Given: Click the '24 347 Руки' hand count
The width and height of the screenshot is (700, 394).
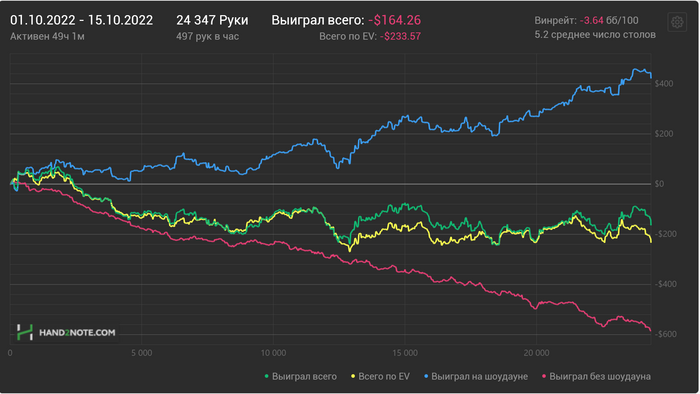Looking at the screenshot, I should point(212,21).
